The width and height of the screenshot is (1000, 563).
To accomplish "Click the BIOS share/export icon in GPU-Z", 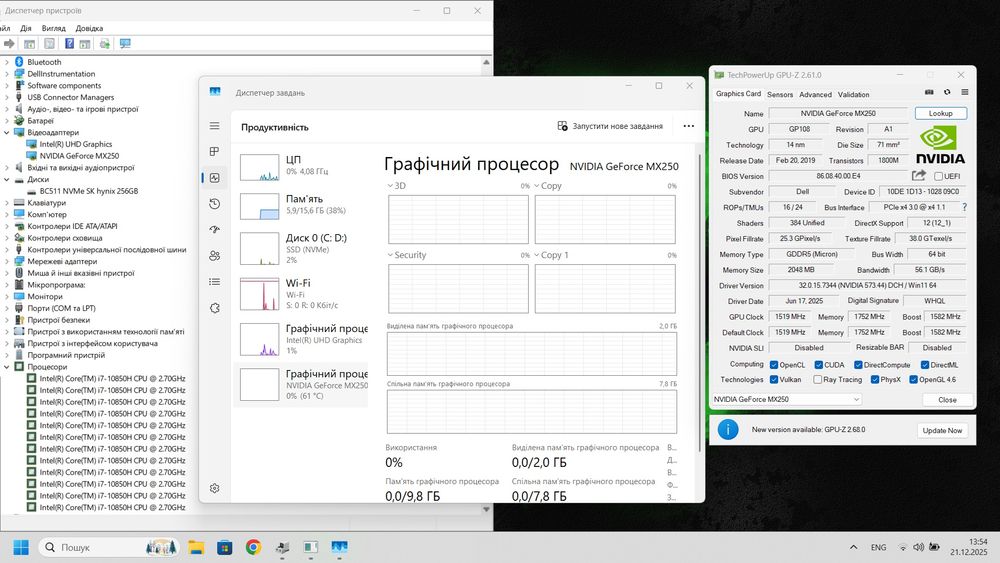I will [x=918, y=175].
